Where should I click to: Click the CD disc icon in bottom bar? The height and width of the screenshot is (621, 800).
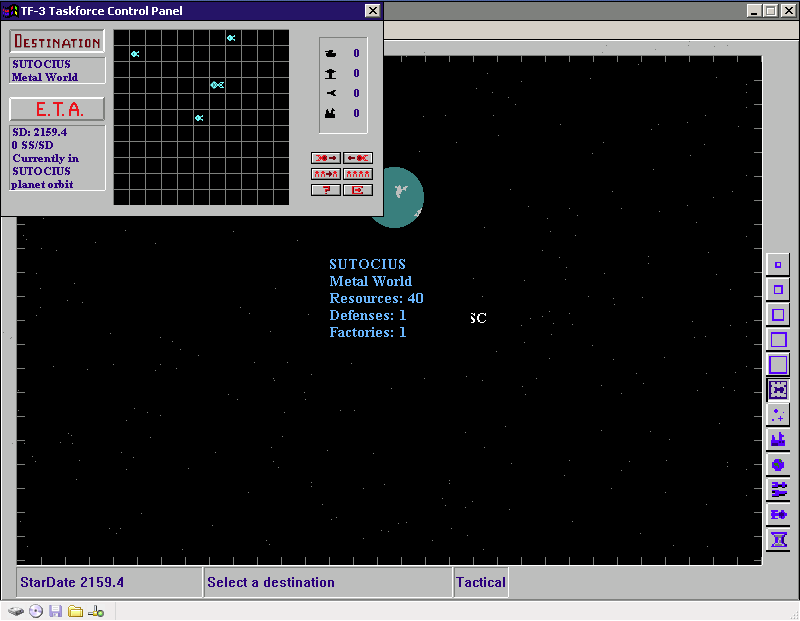[x=36, y=611]
